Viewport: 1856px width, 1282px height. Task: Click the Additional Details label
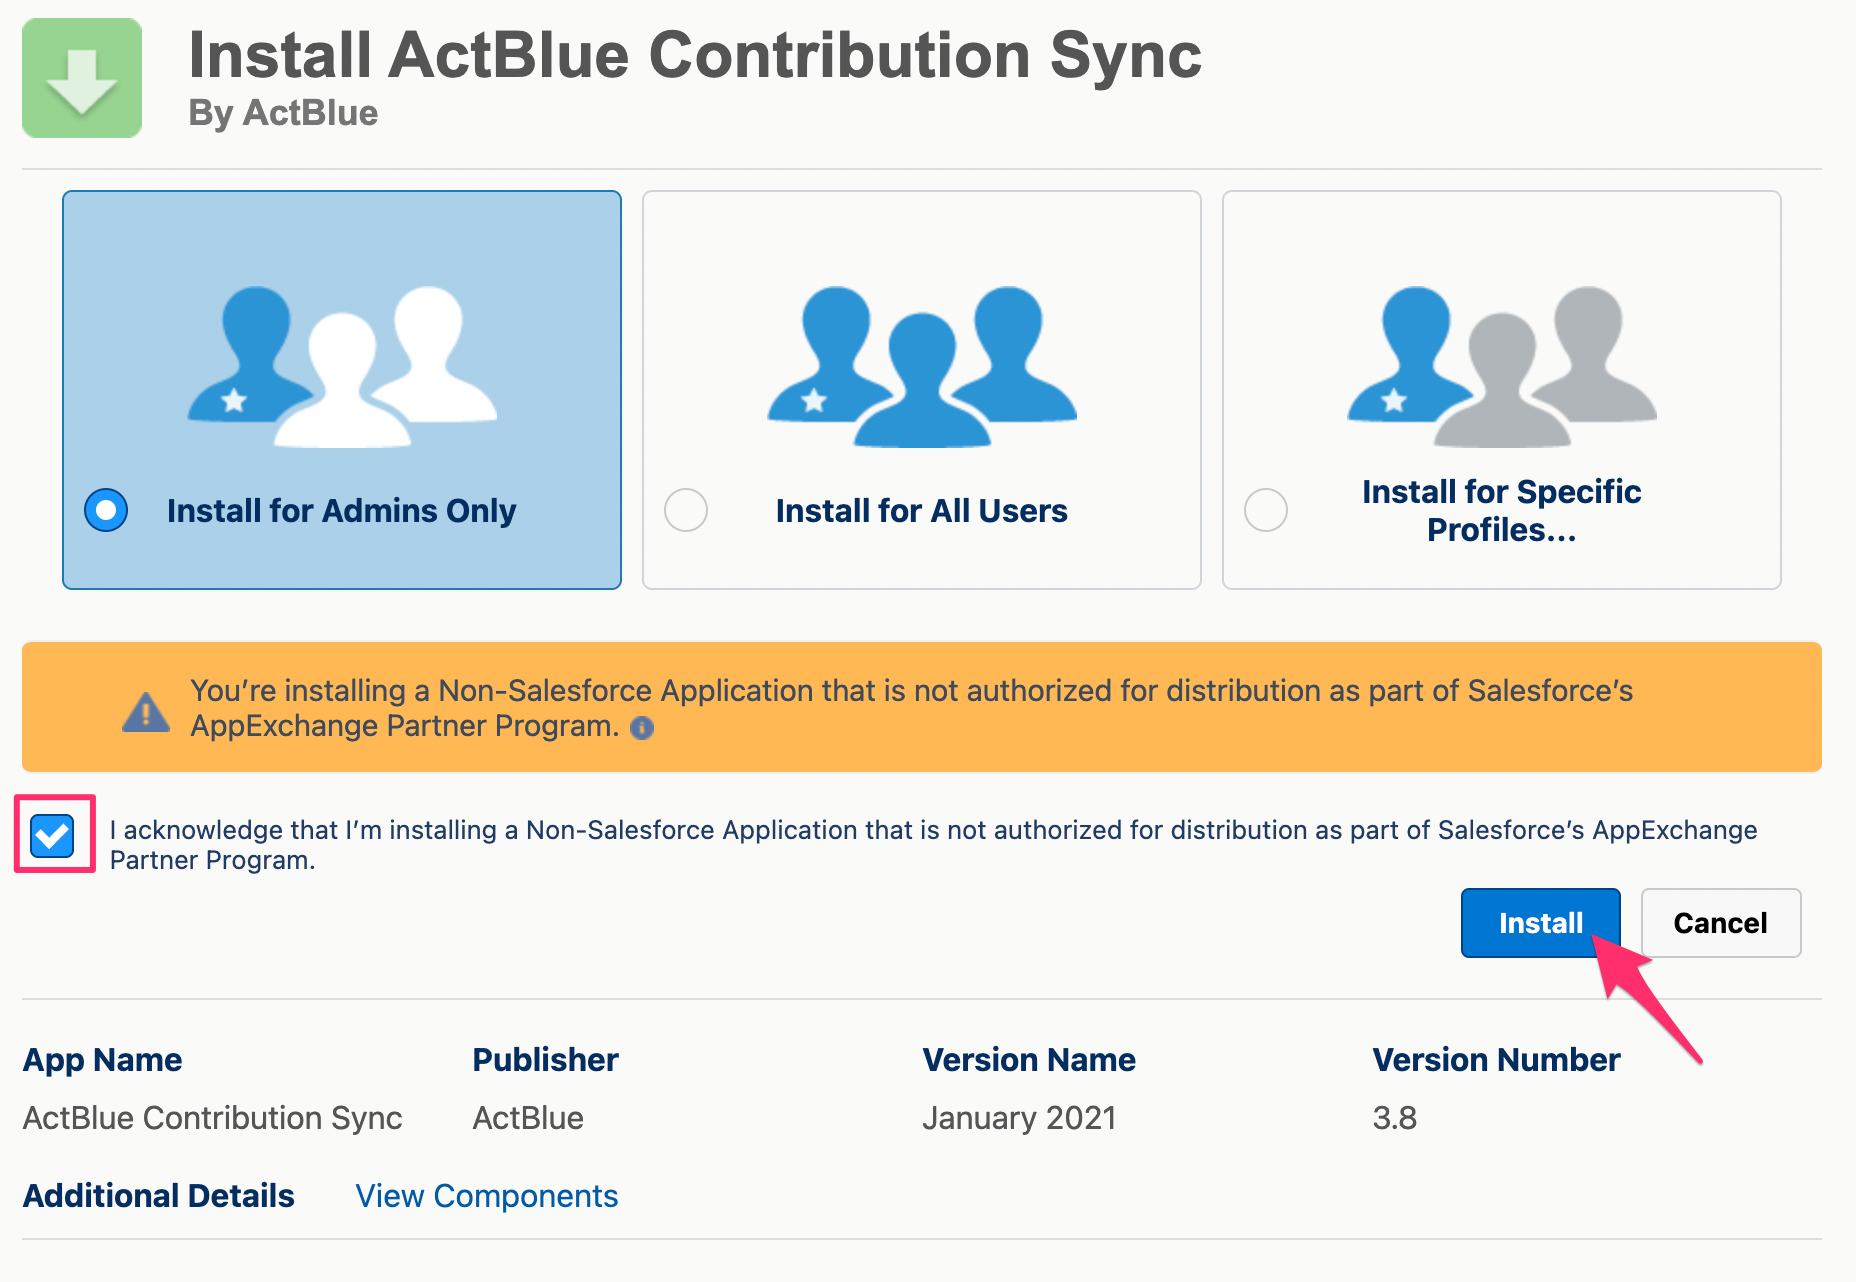pos(158,1196)
